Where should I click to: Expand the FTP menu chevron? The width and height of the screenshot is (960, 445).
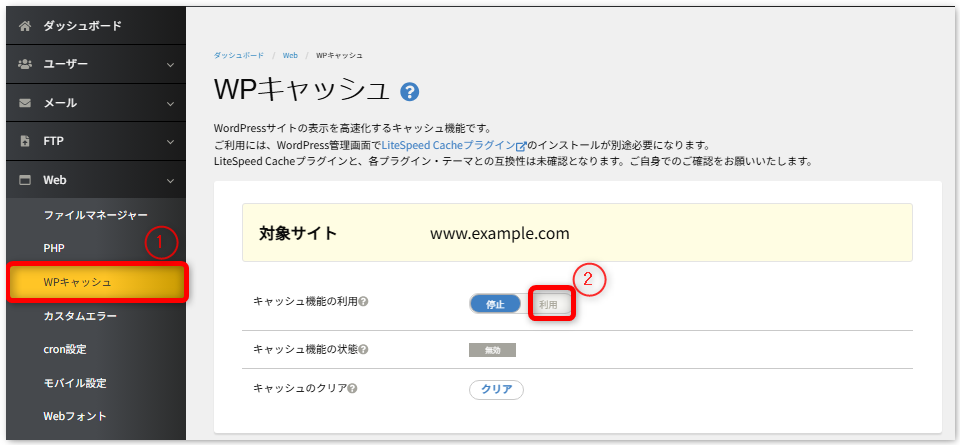tap(171, 141)
